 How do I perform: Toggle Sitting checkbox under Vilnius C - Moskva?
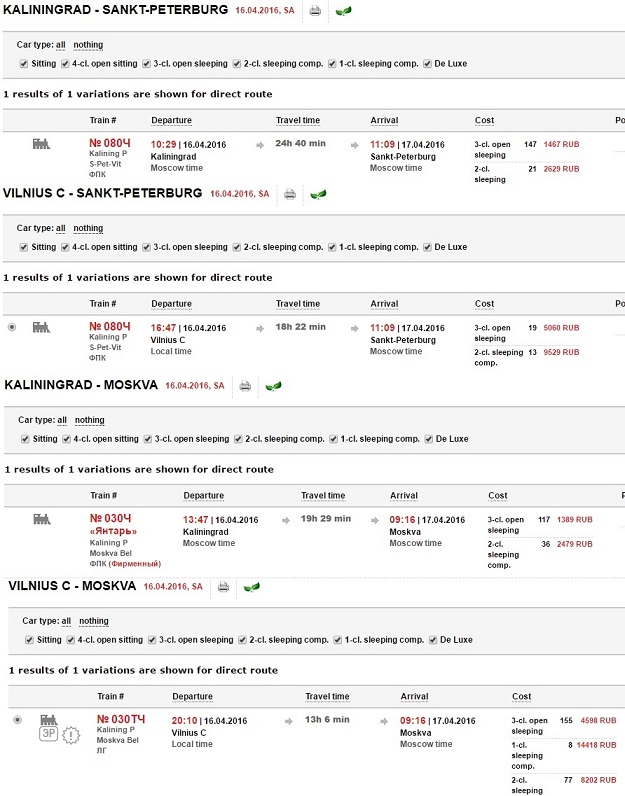29,640
